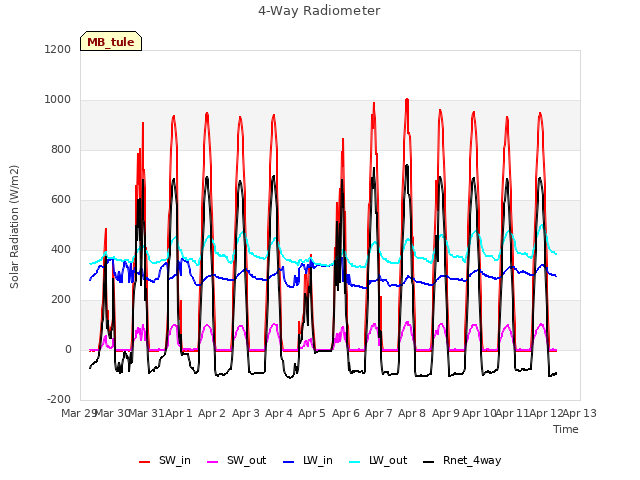640x480 pixels.
Task: Click the 800 y-axis label
Action: coord(61,149)
